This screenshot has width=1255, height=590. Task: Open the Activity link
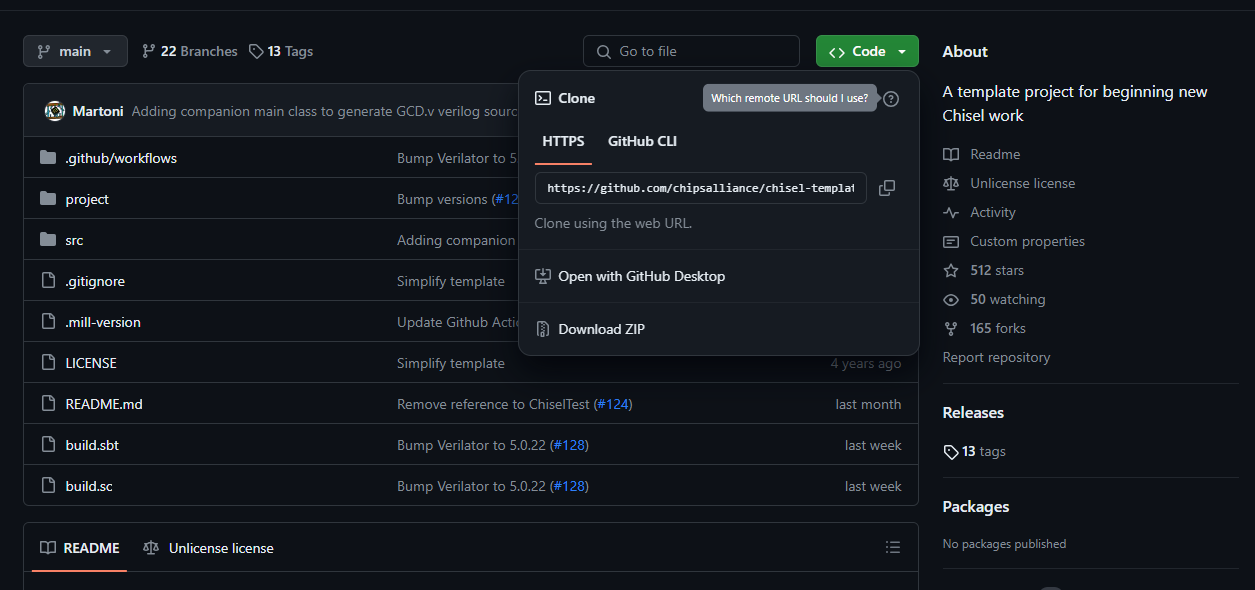coord(992,212)
